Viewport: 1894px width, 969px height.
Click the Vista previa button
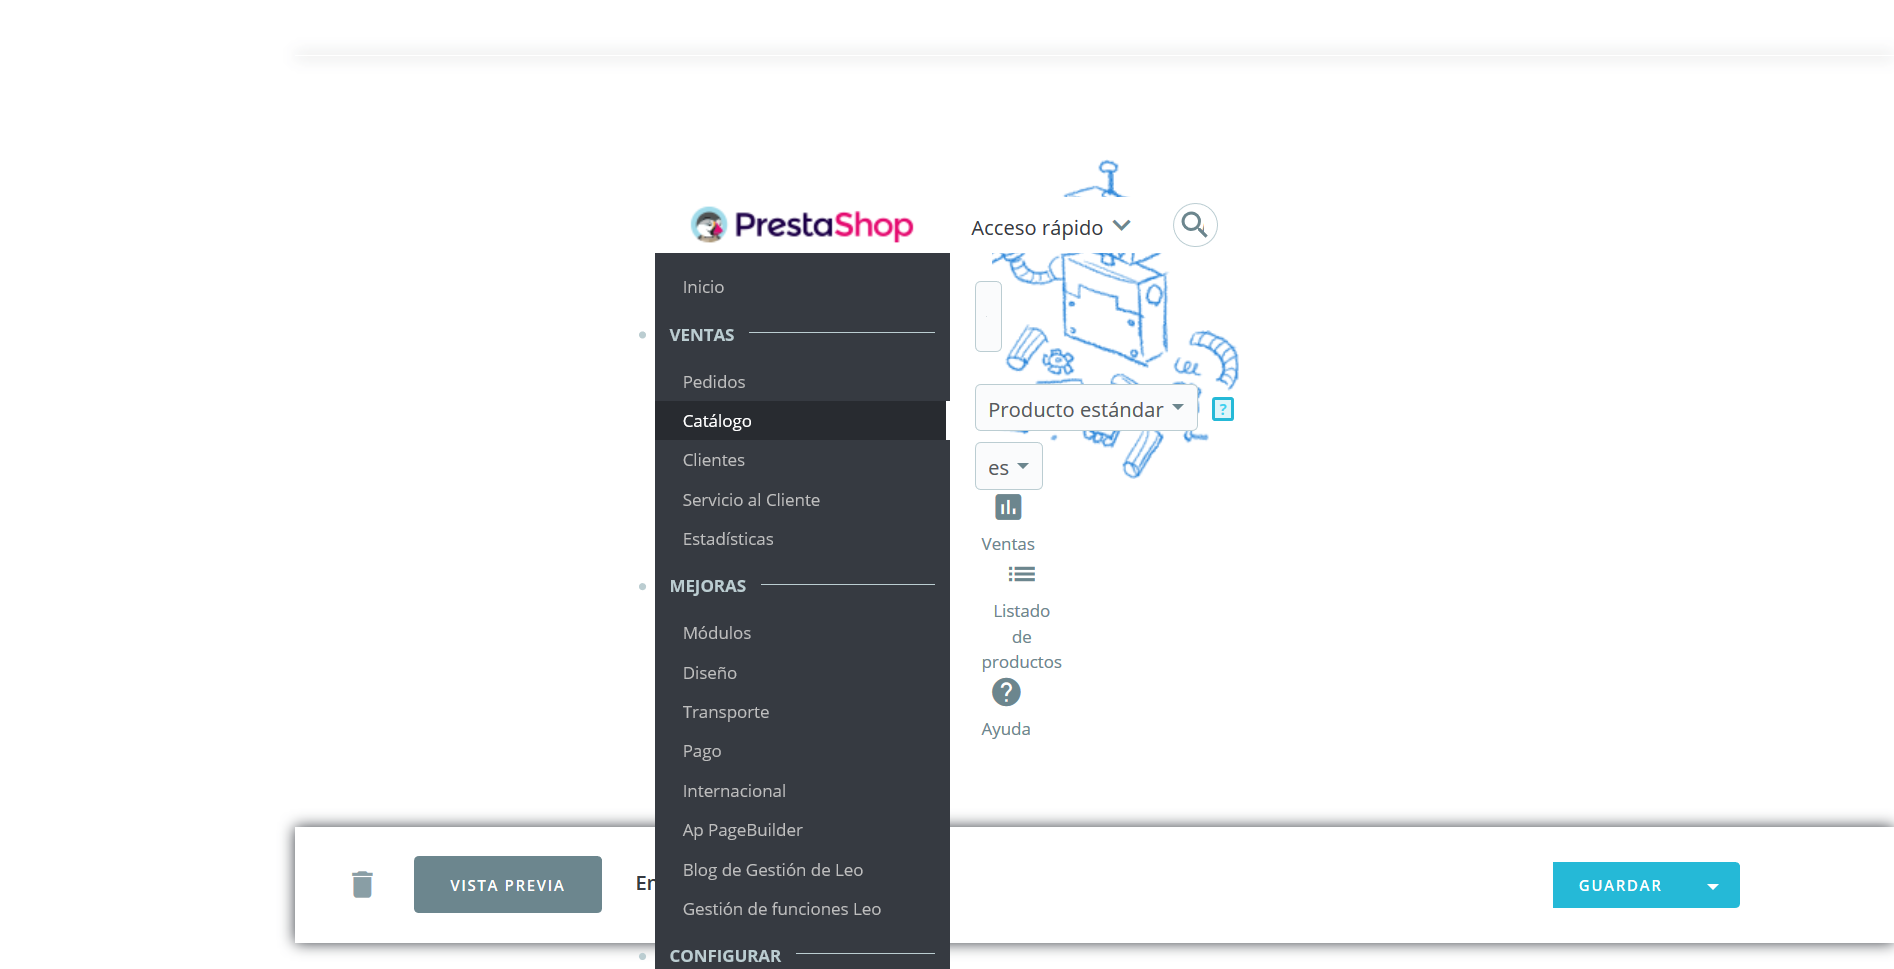coord(508,885)
